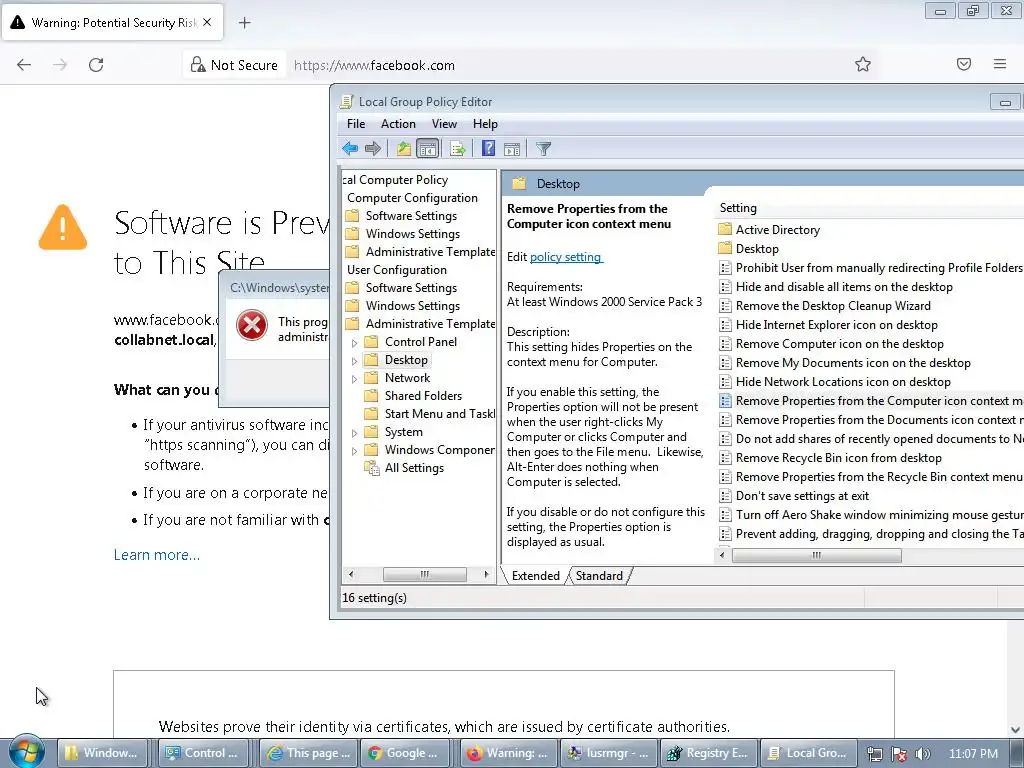Open the File menu in Group Policy Editor
1024x768 pixels.
pyautogui.click(x=356, y=124)
